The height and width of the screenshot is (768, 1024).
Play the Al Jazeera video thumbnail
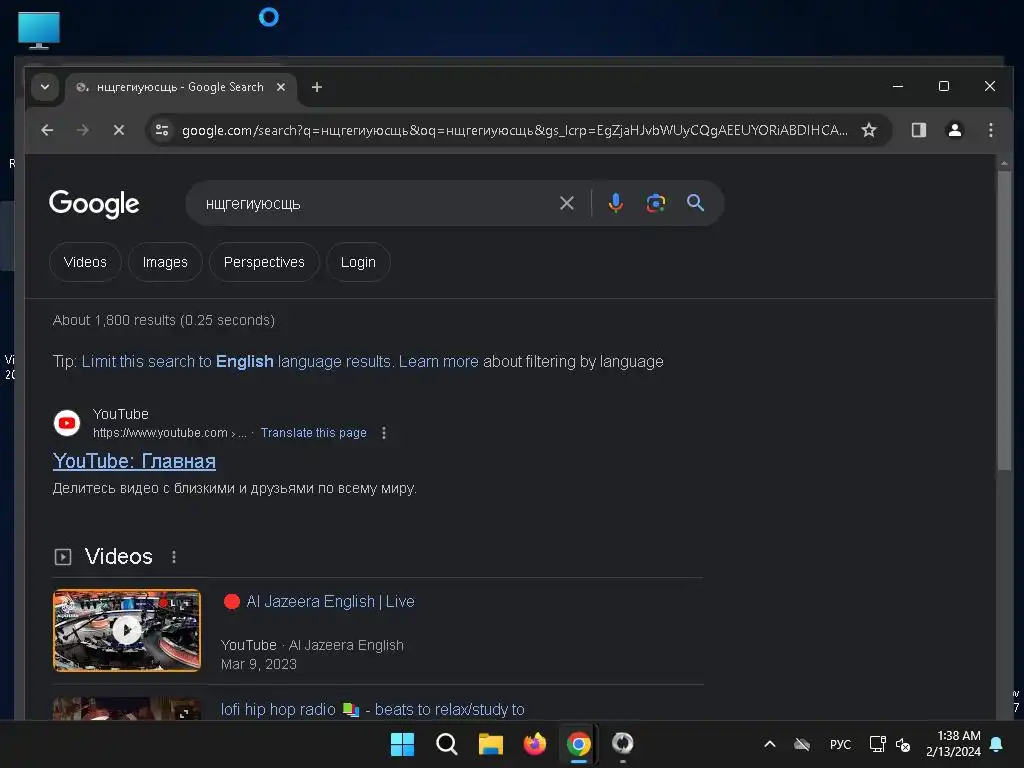pos(127,630)
